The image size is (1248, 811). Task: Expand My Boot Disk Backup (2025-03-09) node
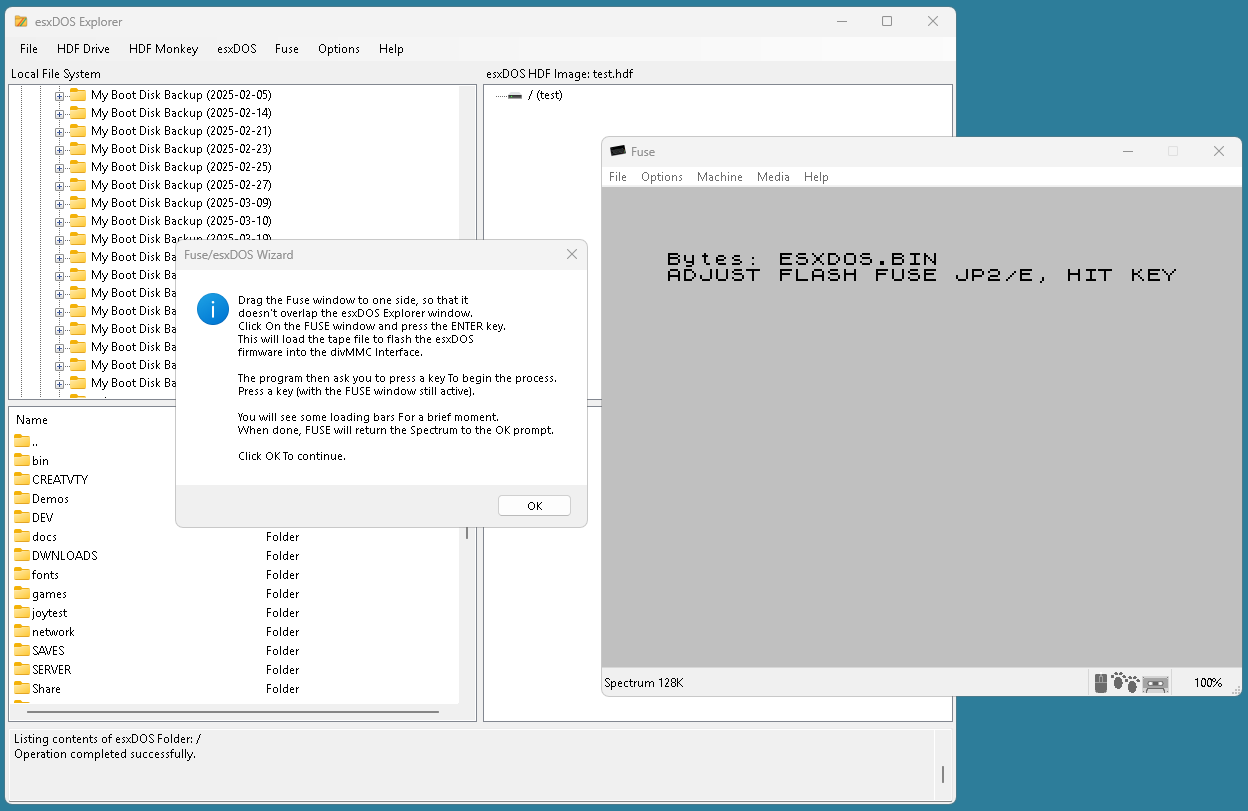pos(59,204)
